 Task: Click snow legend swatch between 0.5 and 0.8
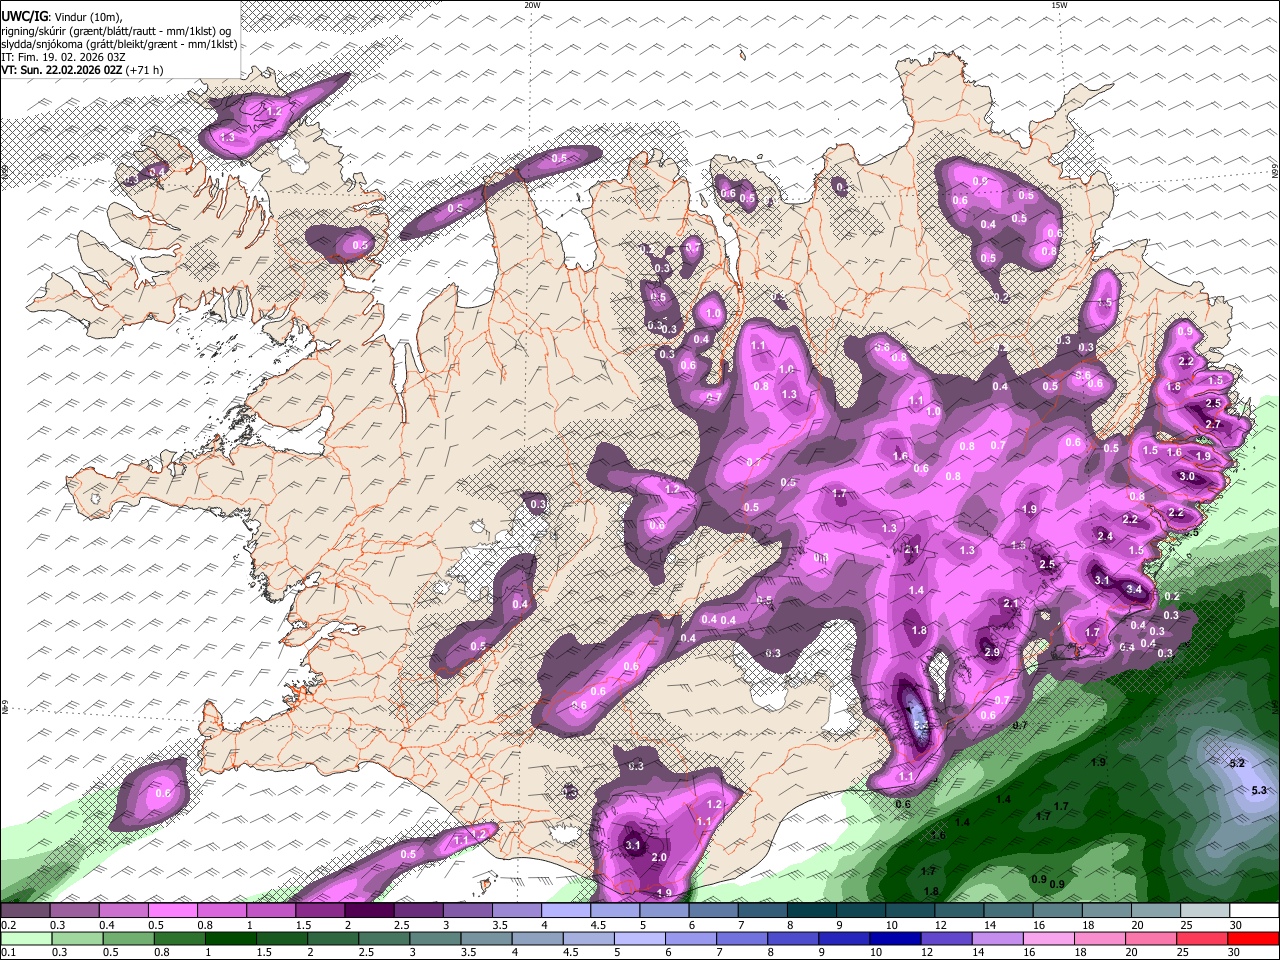pos(172,911)
